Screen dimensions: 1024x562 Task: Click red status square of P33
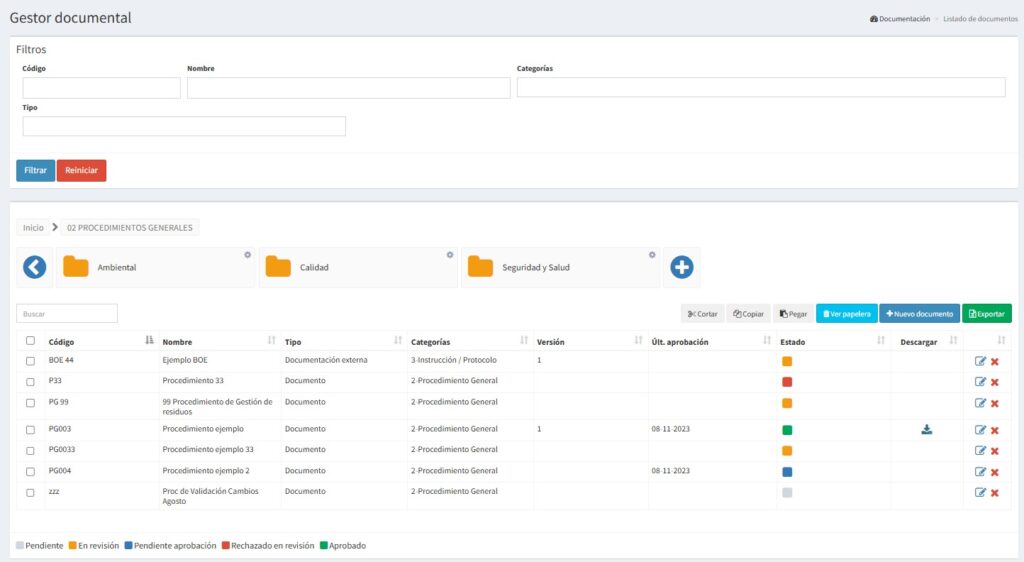click(x=787, y=382)
